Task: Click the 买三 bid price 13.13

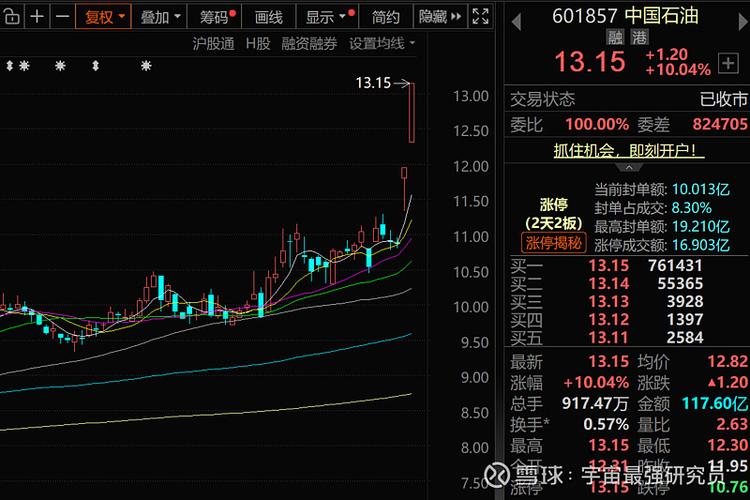Action: (x=608, y=301)
